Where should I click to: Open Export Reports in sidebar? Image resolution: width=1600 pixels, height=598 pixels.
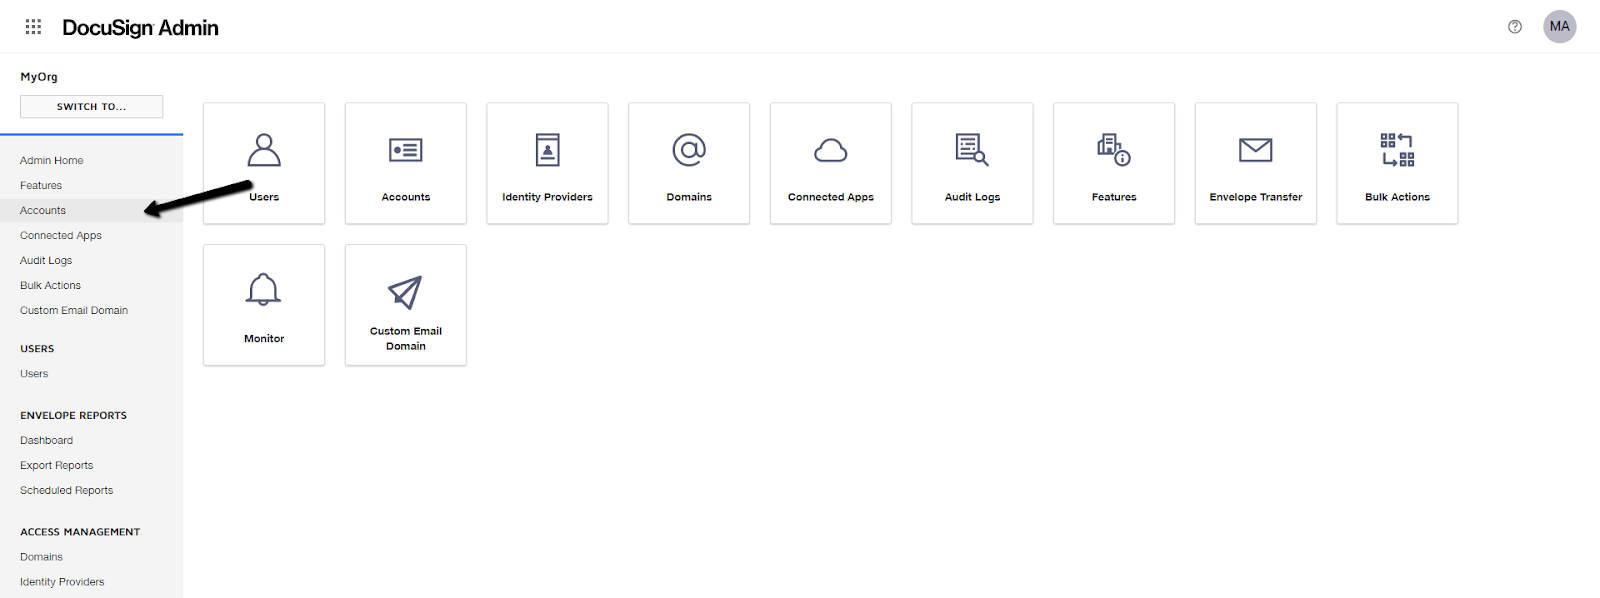(x=56, y=465)
